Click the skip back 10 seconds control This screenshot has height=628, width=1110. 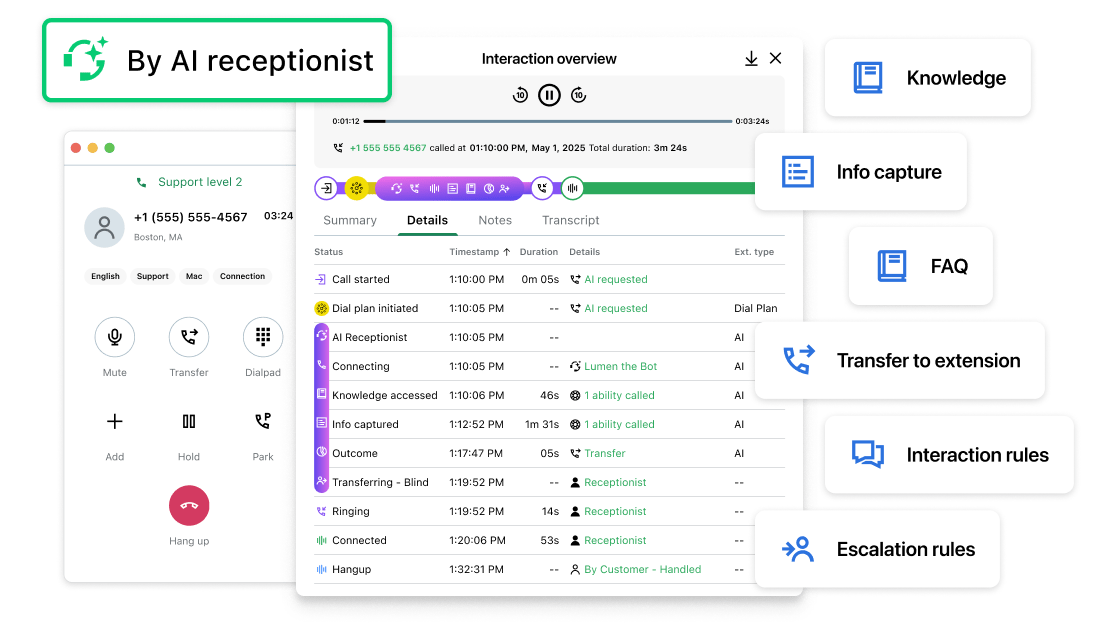pyautogui.click(x=520, y=94)
